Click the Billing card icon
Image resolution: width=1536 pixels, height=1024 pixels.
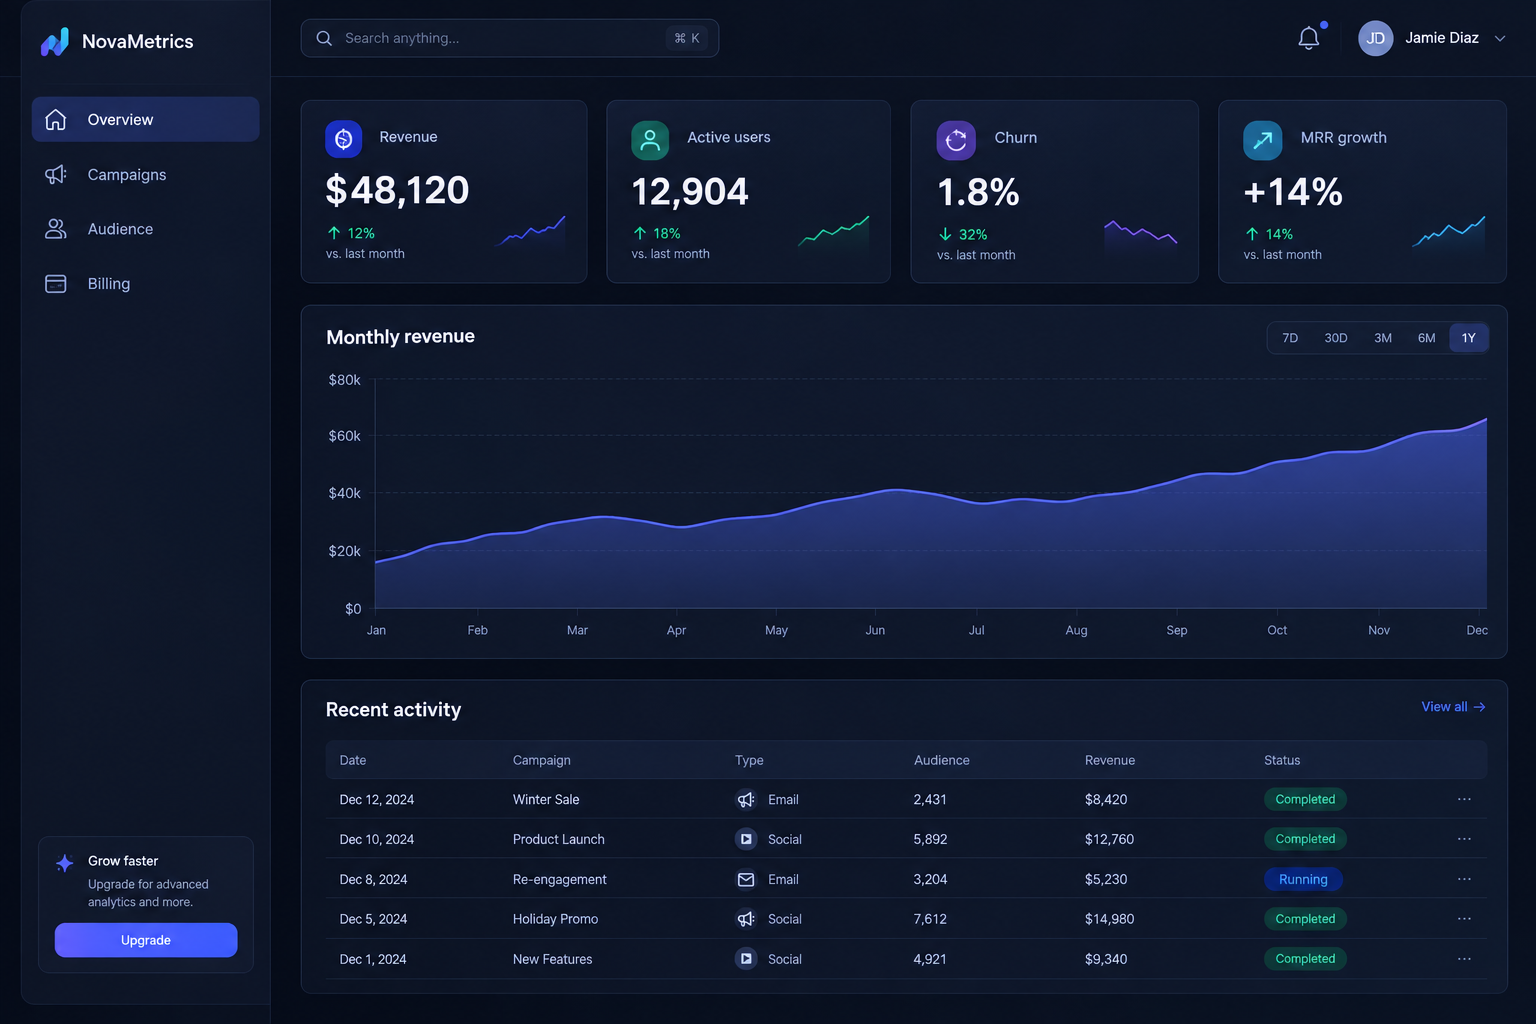click(56, 284)
